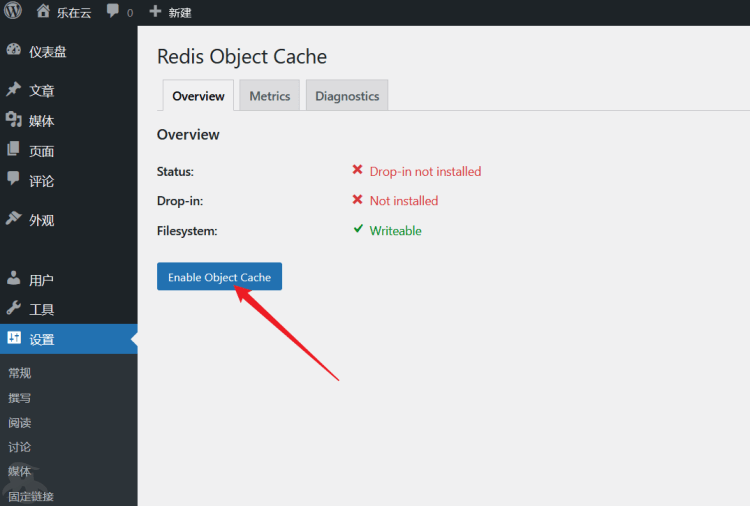
Task: Click the 文章 pushpin icon
Action: [14, 89]
